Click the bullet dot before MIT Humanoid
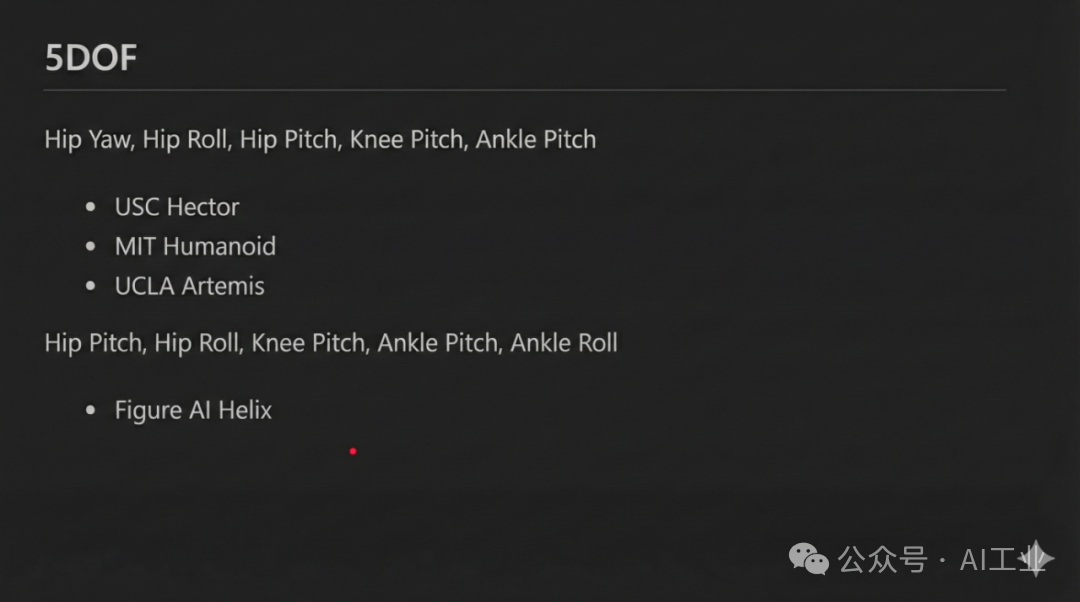 [x=92, y=247]
